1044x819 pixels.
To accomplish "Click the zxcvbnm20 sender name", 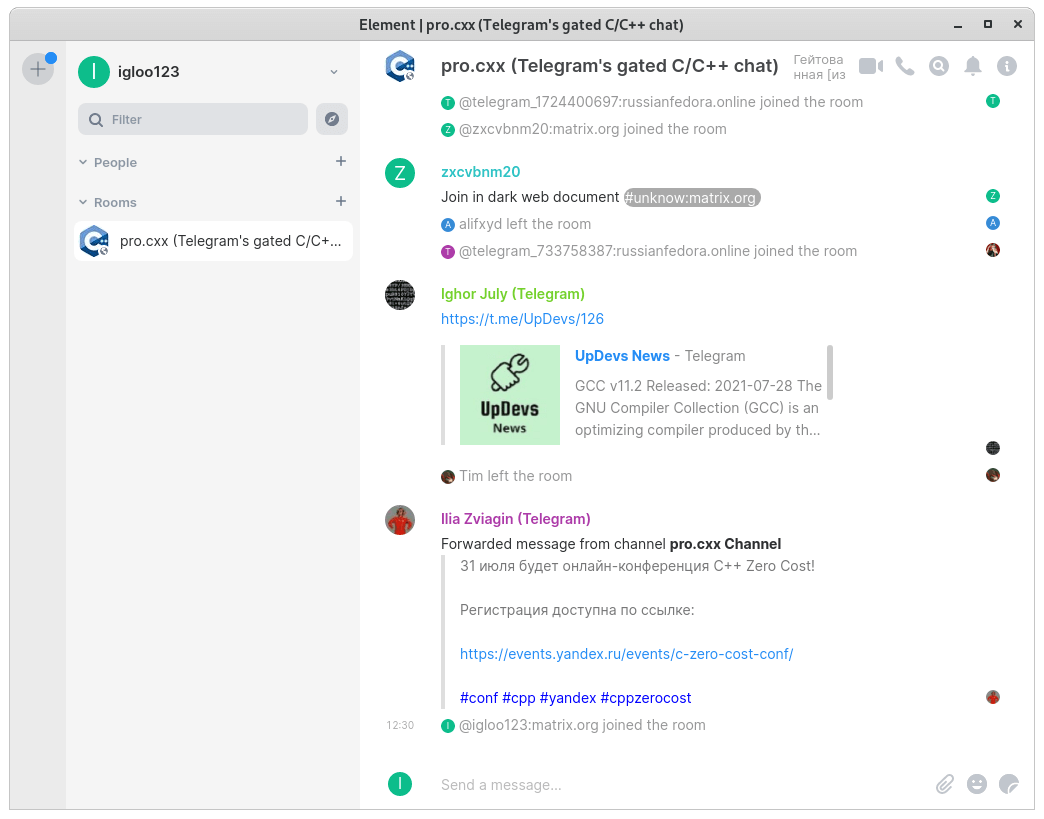I will pyautogui.click(x=480, y=172).
